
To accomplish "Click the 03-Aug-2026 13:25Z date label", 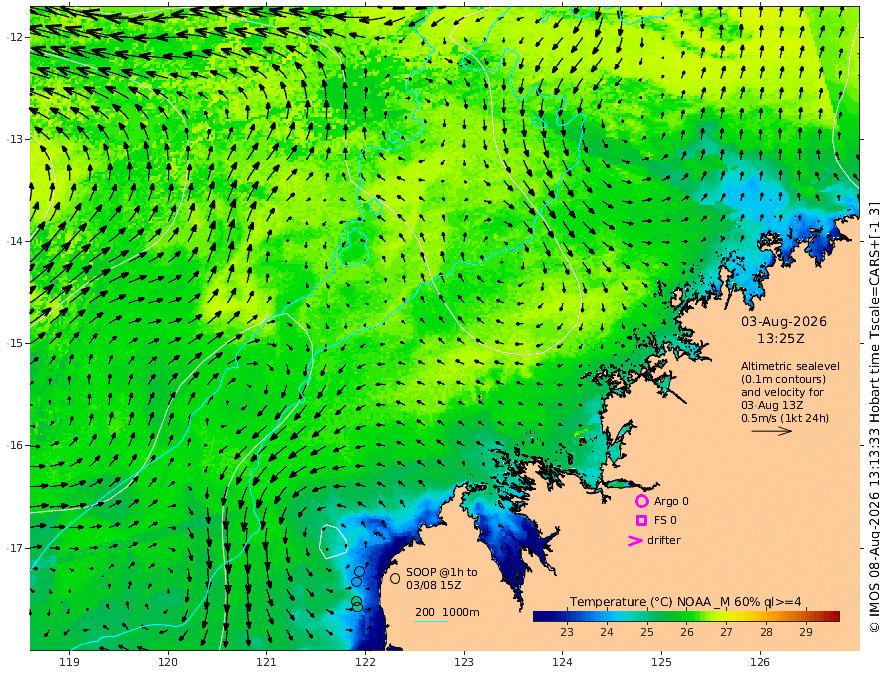I will [783, 330].
